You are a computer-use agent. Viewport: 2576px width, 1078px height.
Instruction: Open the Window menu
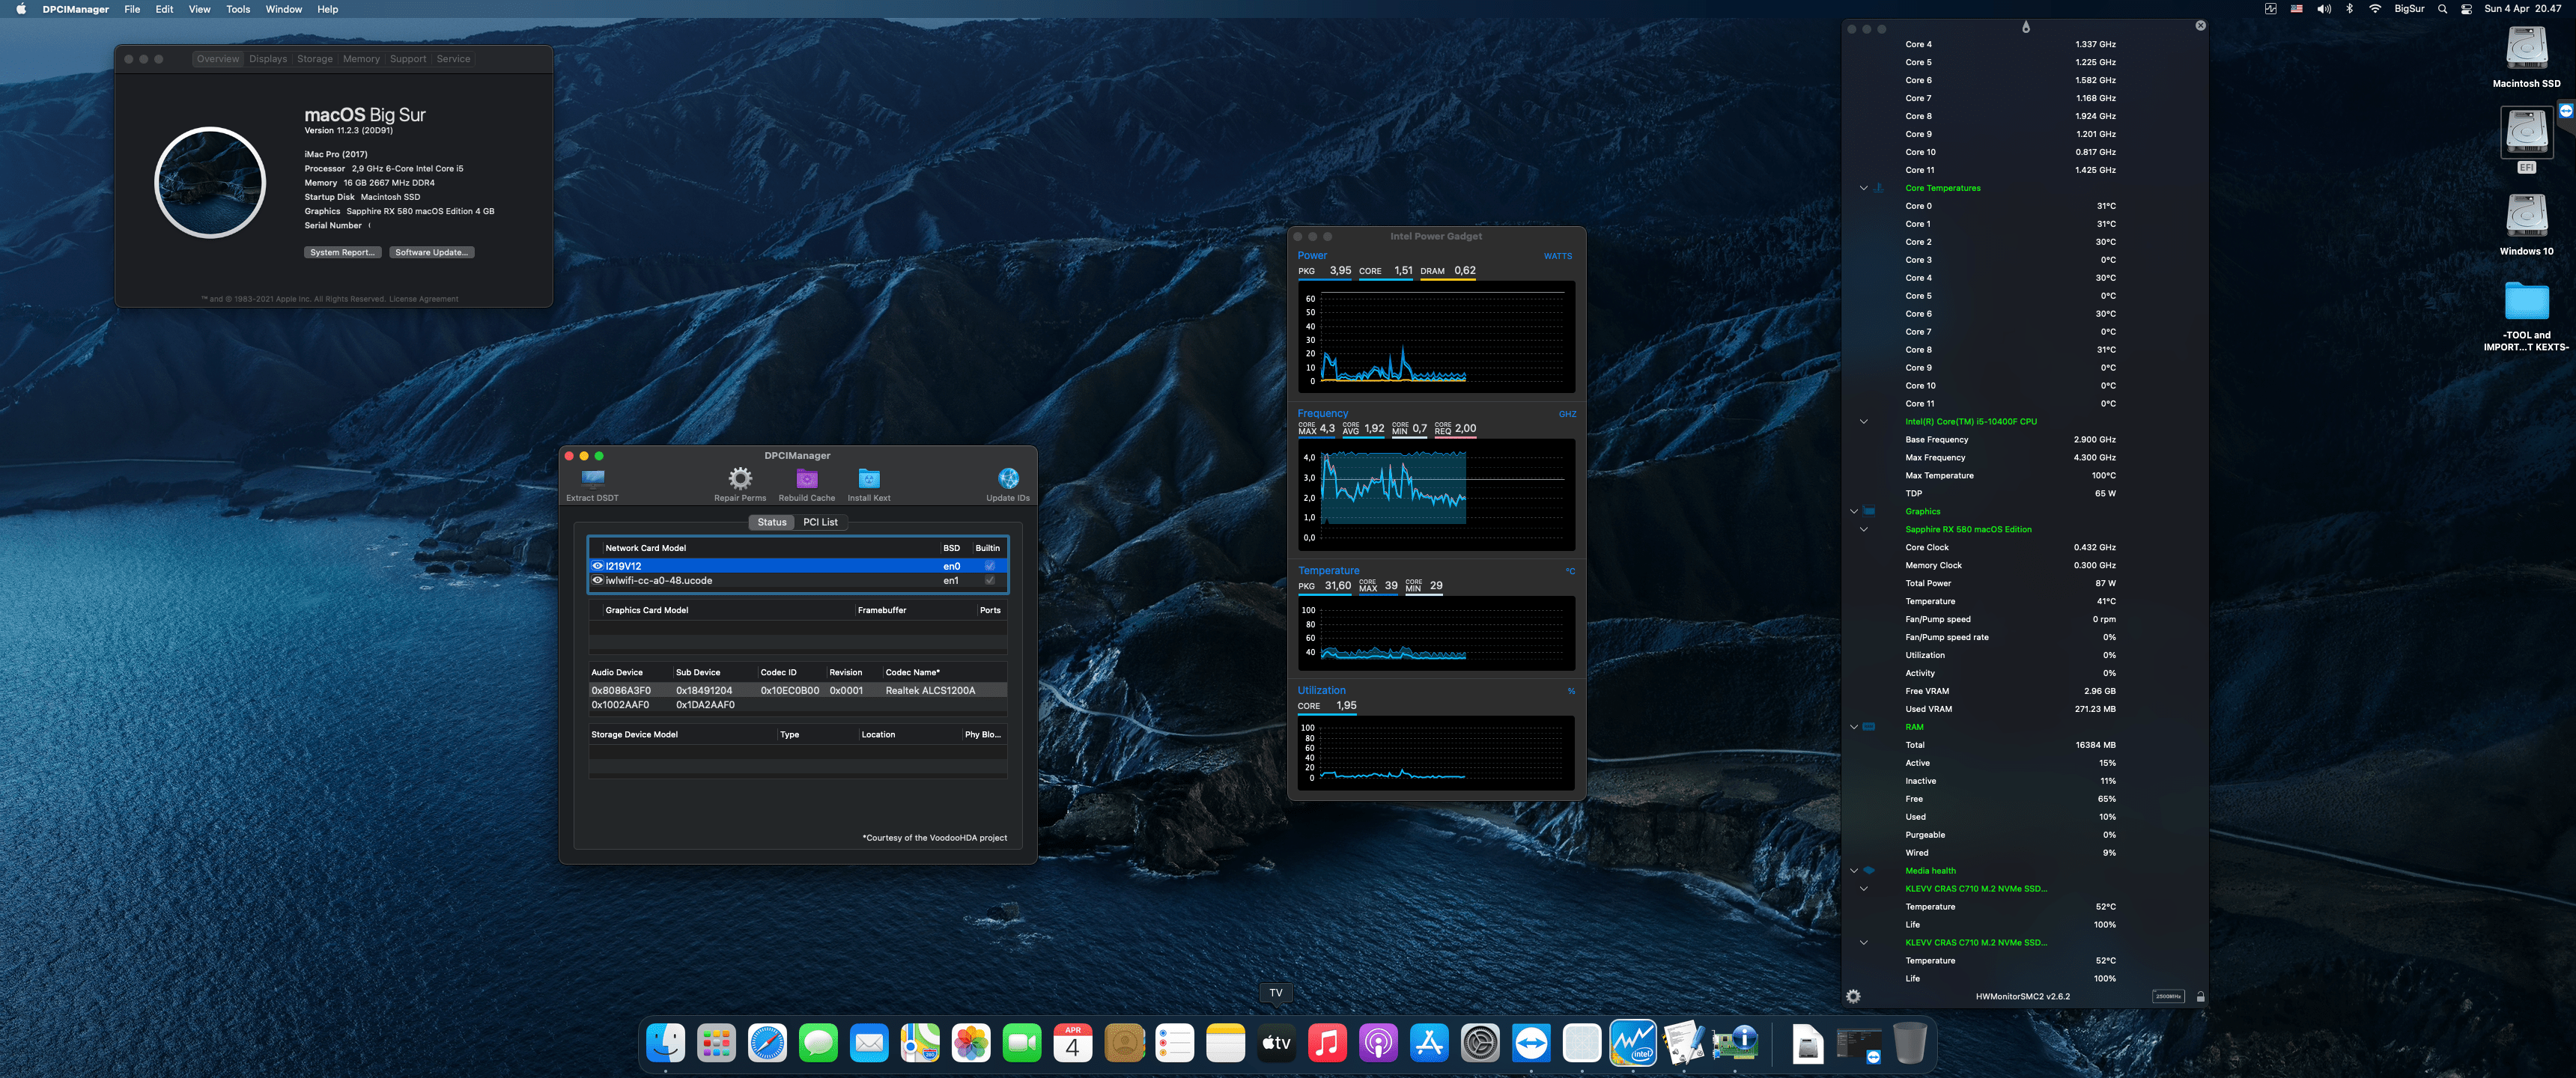(284, 9)
